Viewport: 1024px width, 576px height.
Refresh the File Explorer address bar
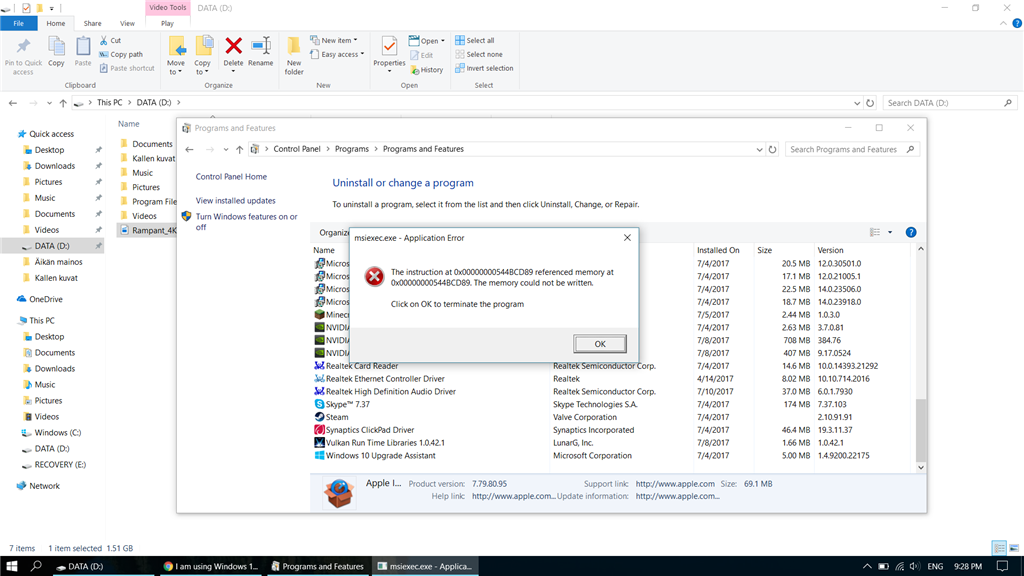click(870, 103)
